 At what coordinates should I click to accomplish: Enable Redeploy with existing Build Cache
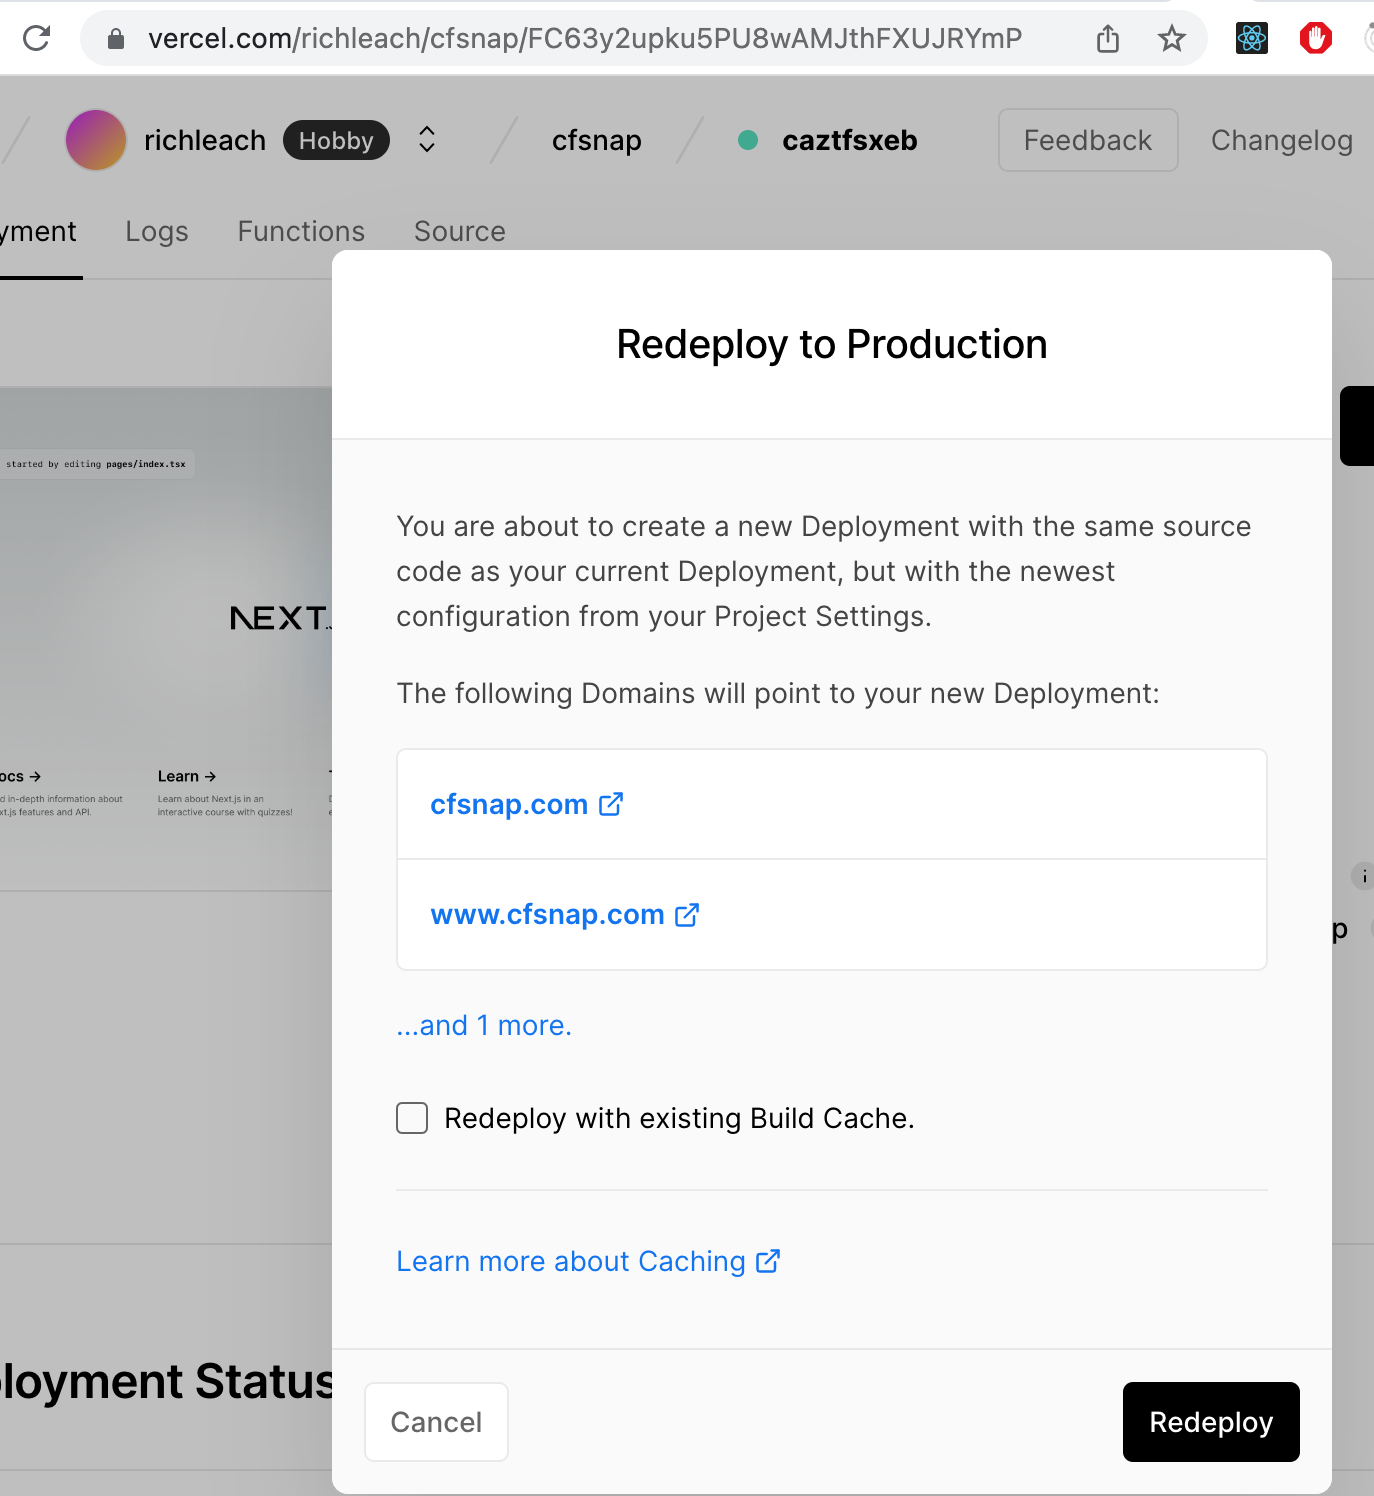[x=411, y=1118]
